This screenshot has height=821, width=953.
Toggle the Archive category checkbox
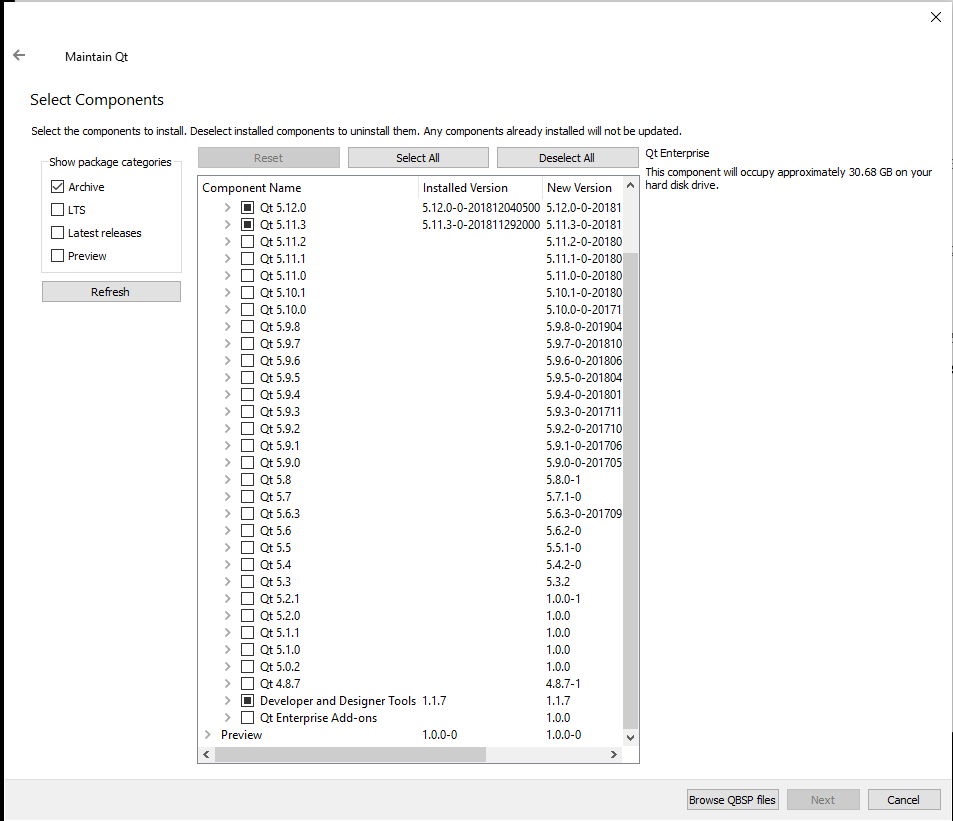pyautogui.click(x=58, y=187)
